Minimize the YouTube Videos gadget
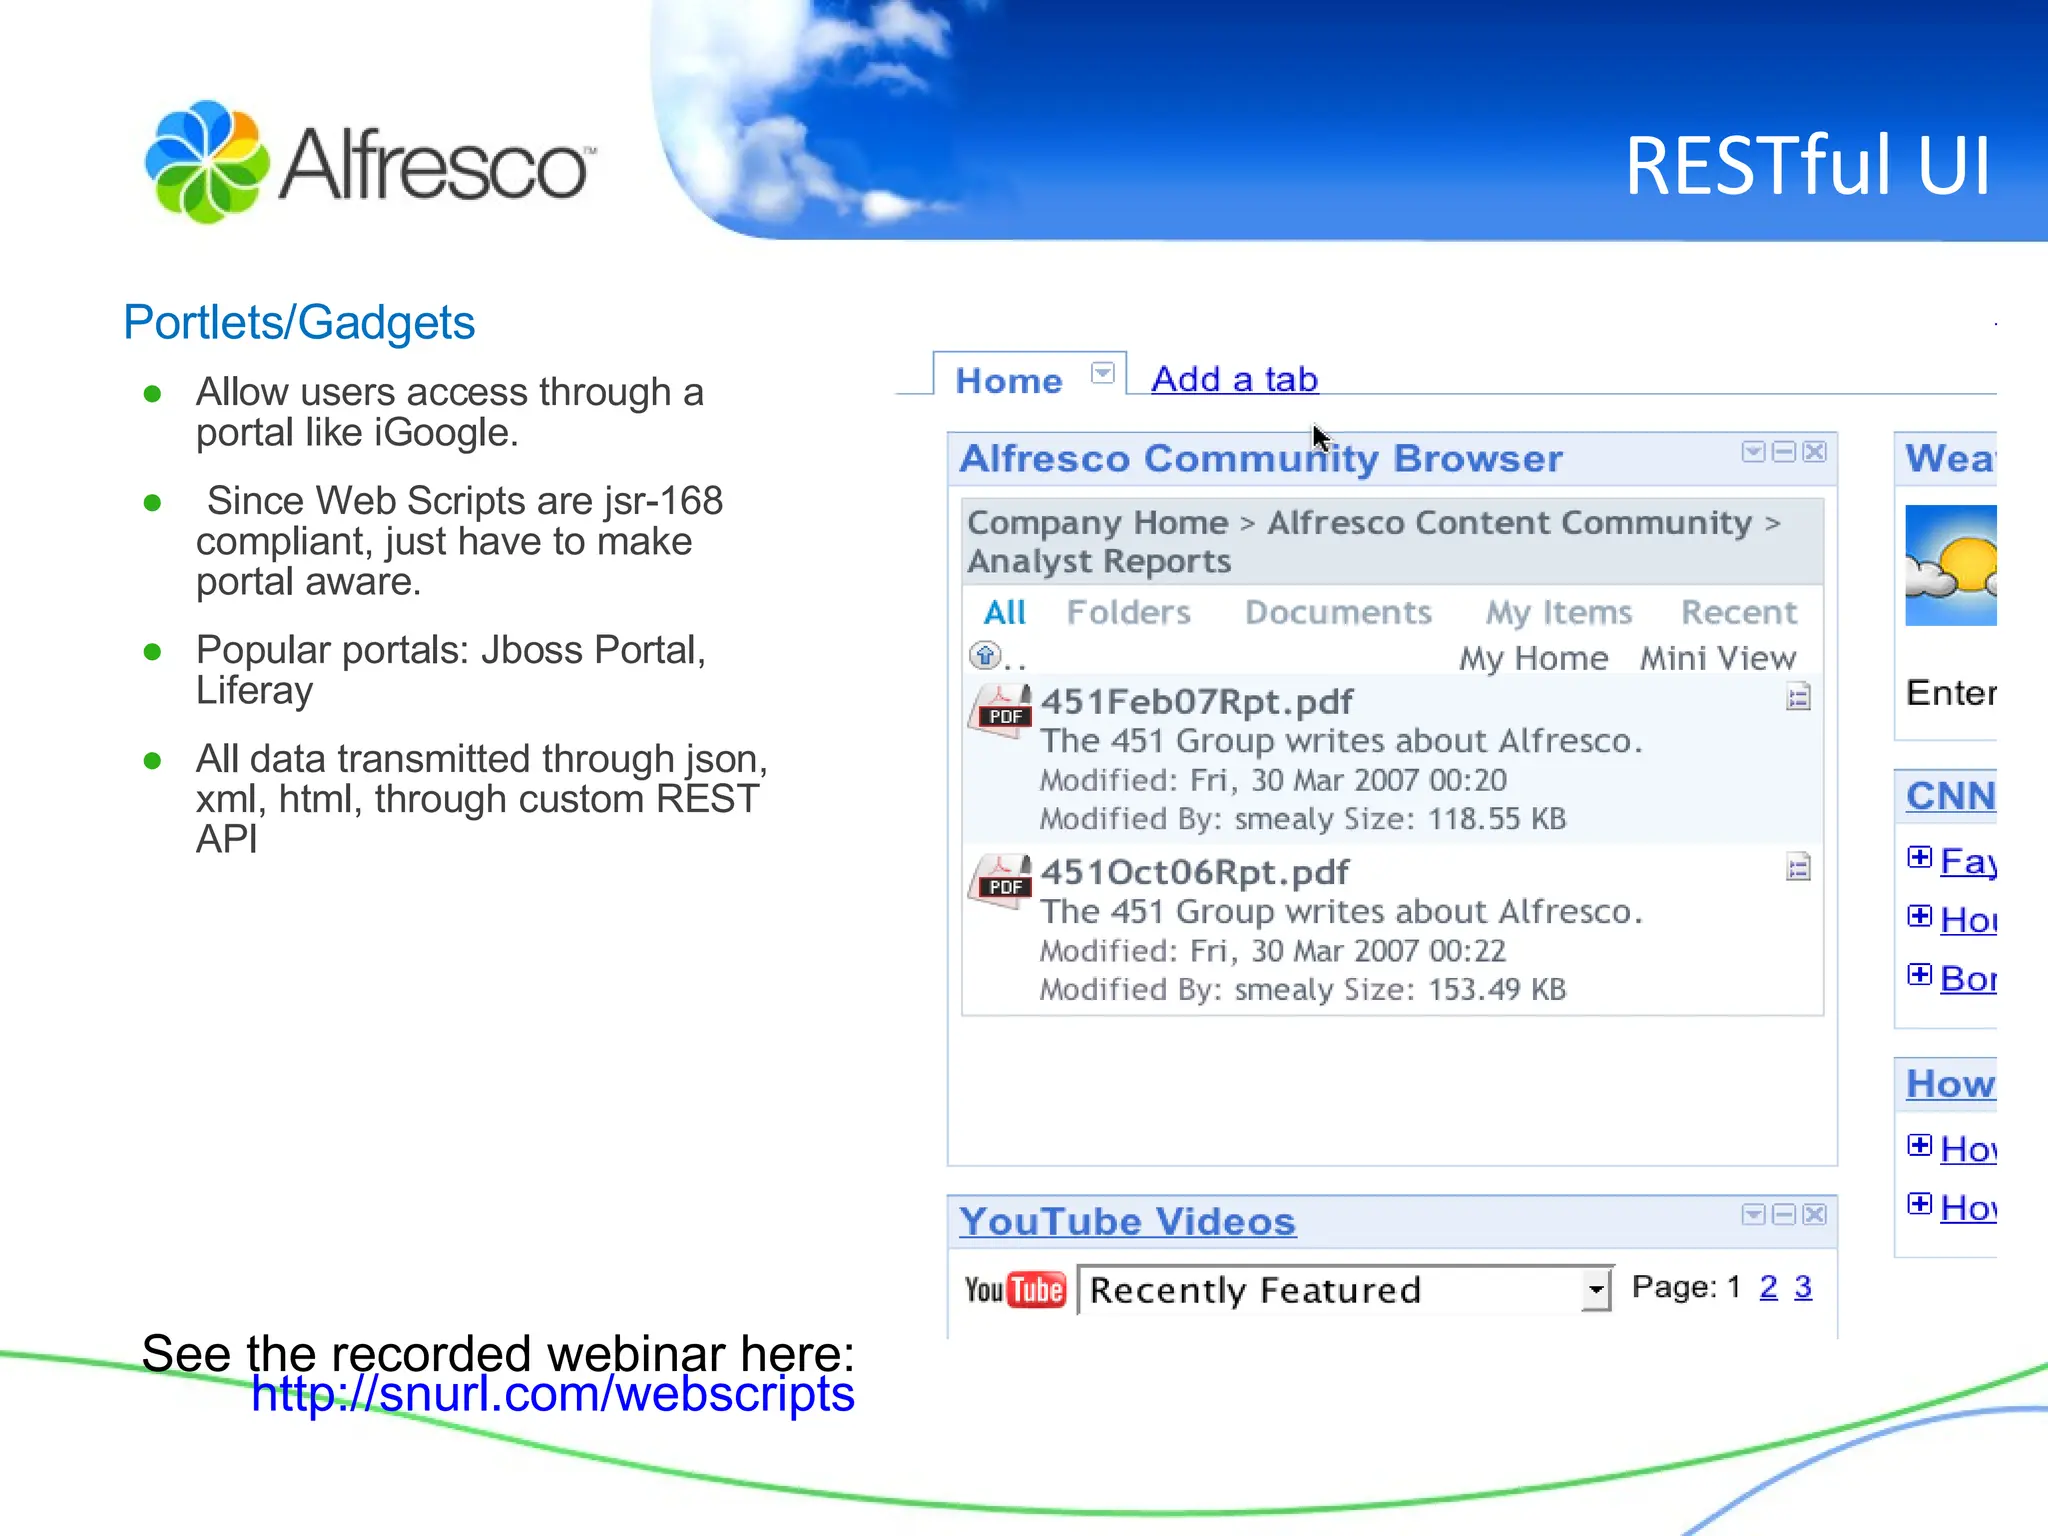 (x=1783, y=1214)
